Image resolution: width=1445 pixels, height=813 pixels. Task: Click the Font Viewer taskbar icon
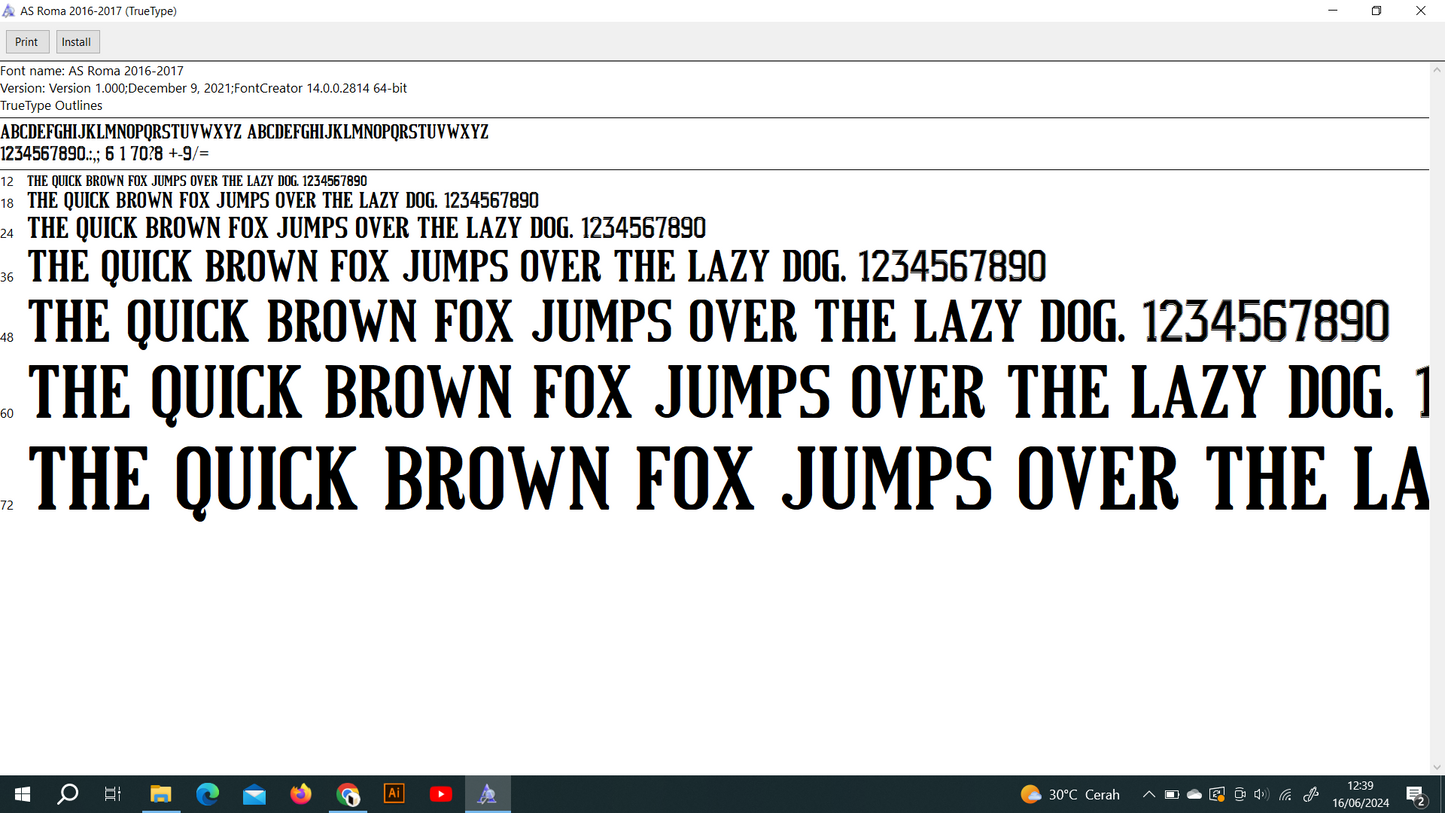487,794
